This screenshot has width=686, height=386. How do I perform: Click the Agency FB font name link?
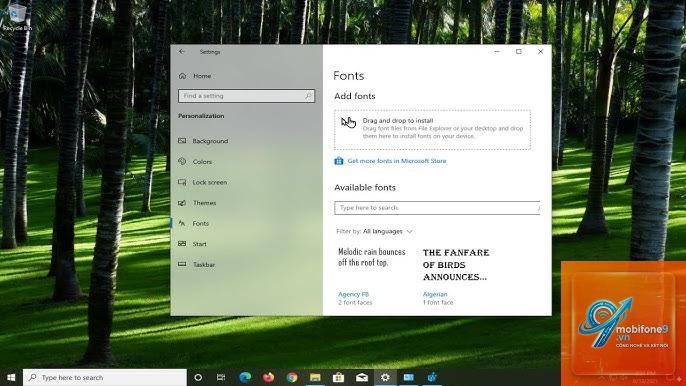(x=354, y=295)
